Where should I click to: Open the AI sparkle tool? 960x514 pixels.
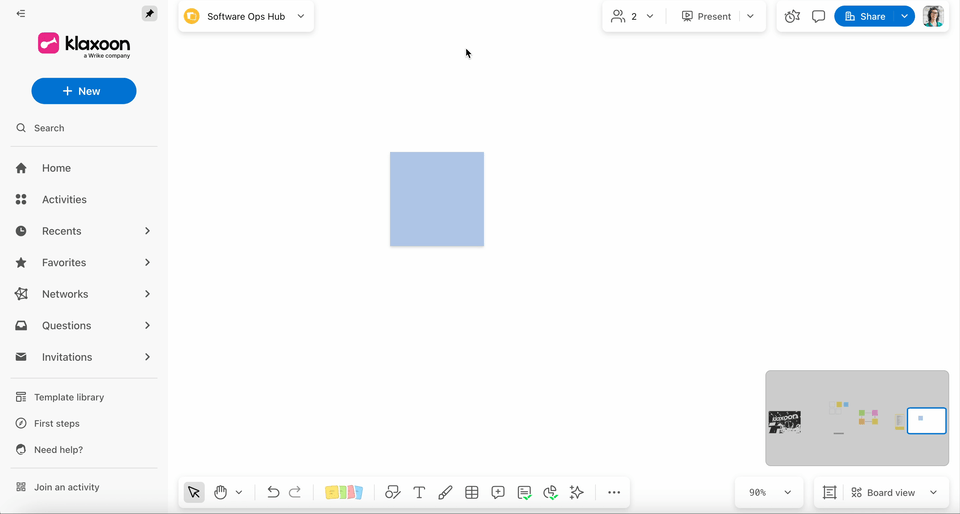click(x=577, y=492)
